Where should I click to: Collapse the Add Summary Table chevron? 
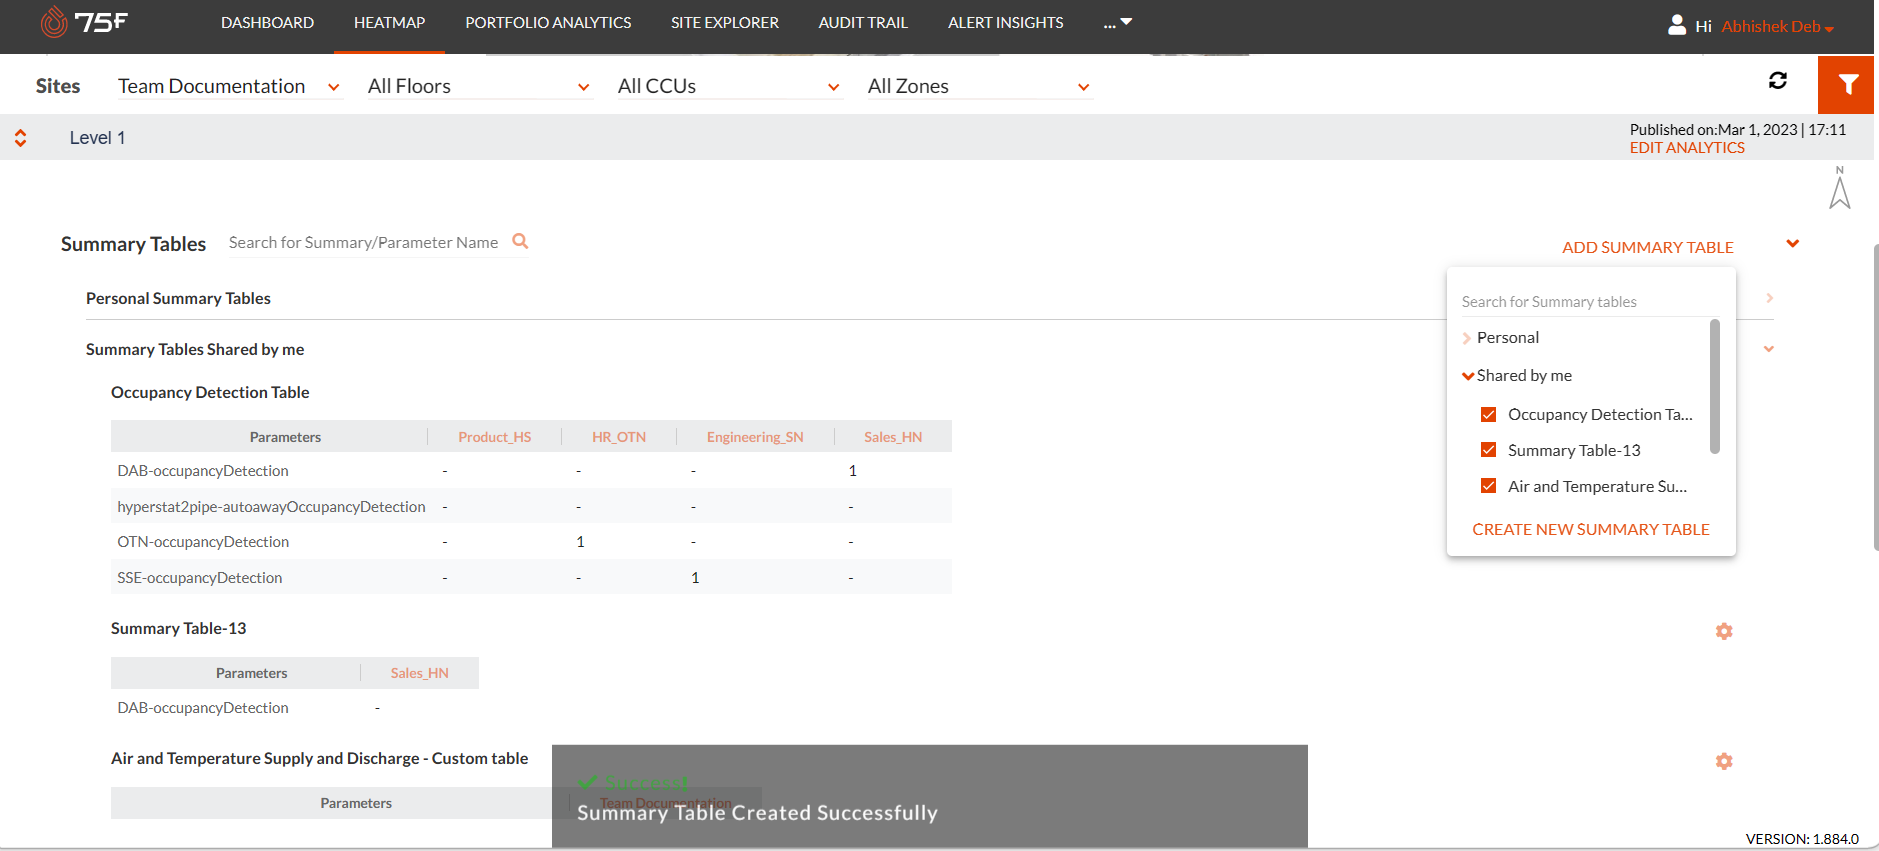click(x=1793, y=243)
